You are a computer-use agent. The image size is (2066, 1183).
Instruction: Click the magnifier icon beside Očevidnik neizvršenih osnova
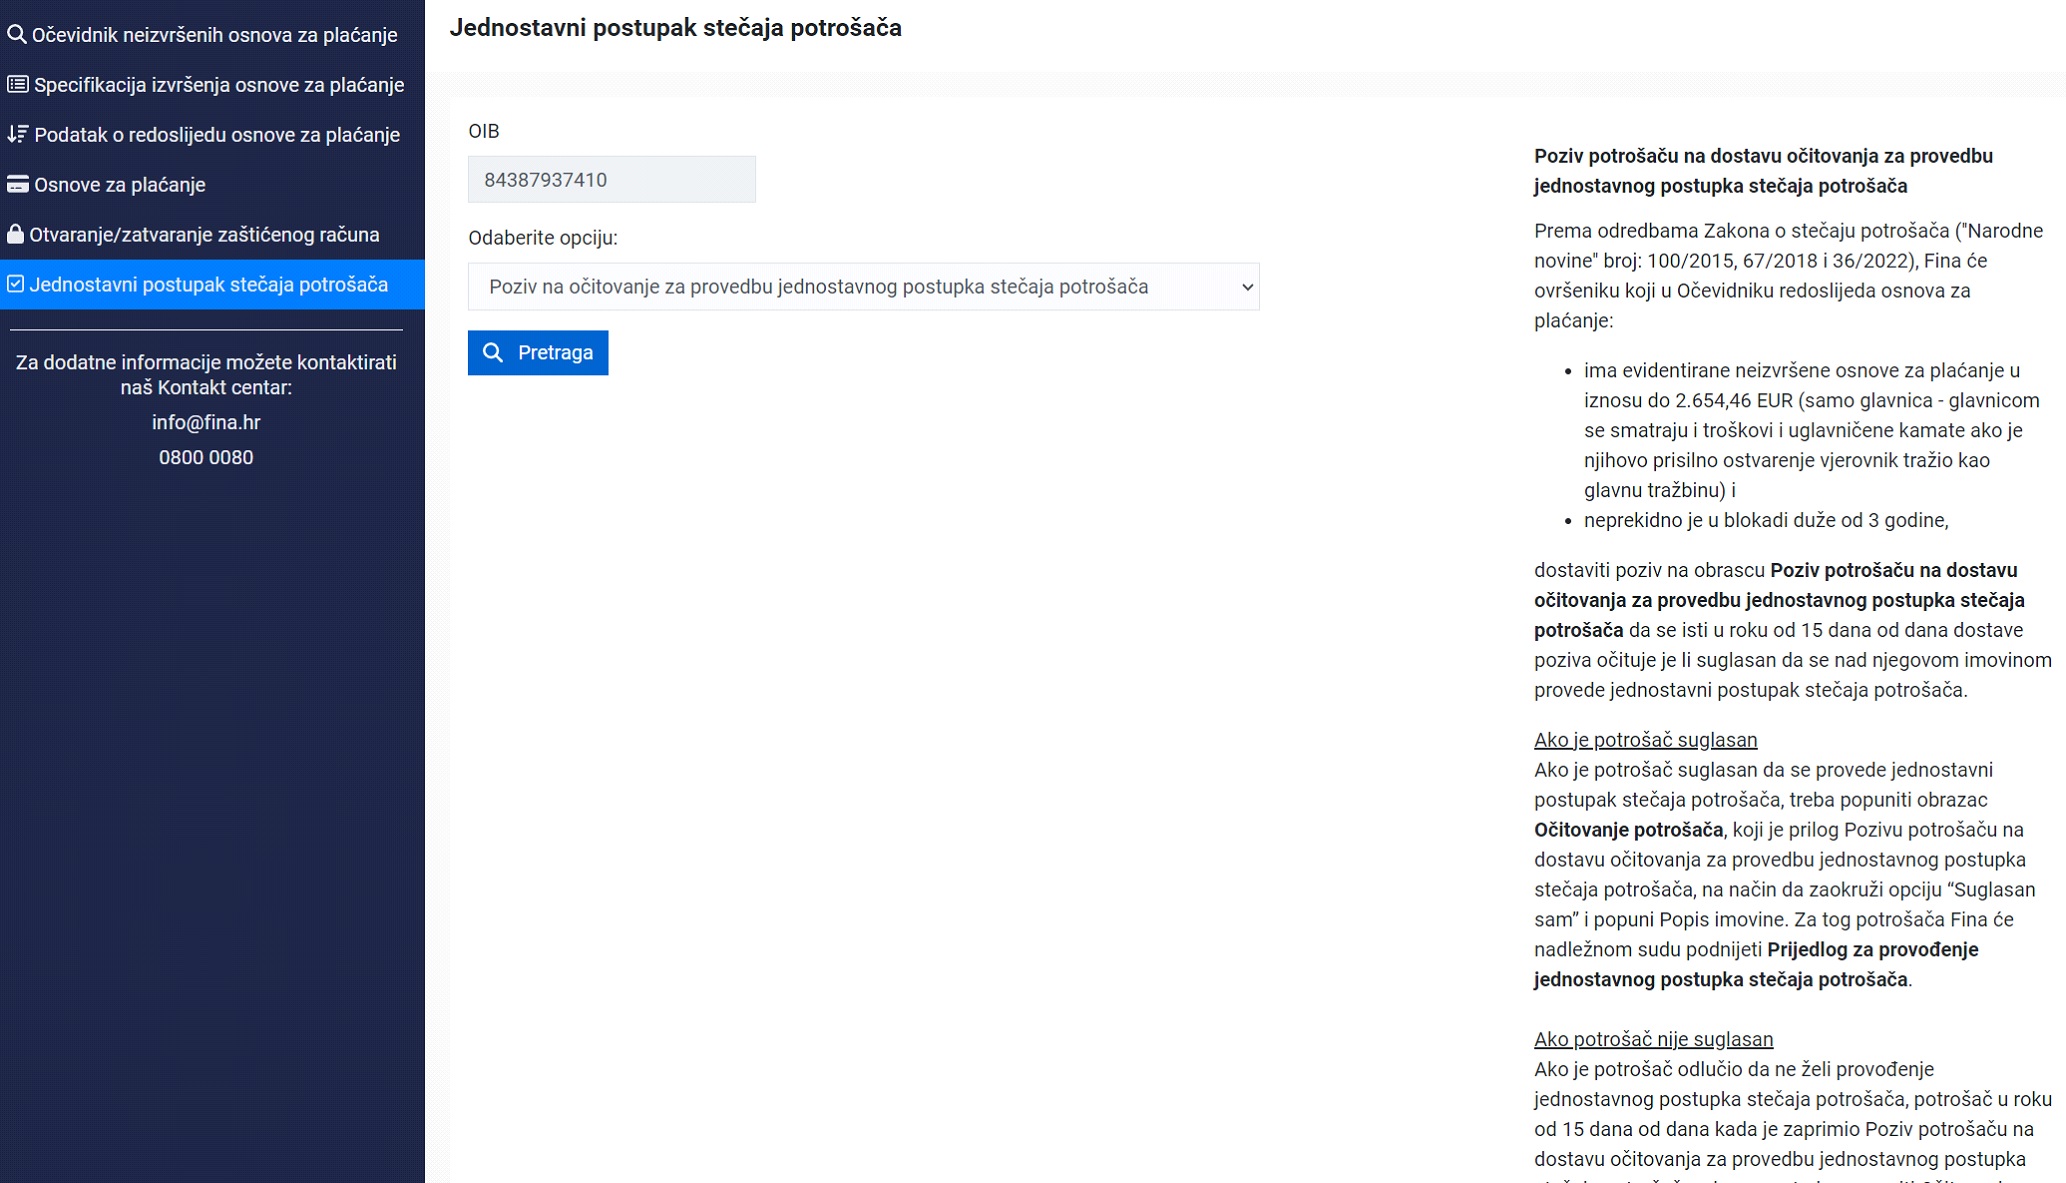(x=16, y=35)
